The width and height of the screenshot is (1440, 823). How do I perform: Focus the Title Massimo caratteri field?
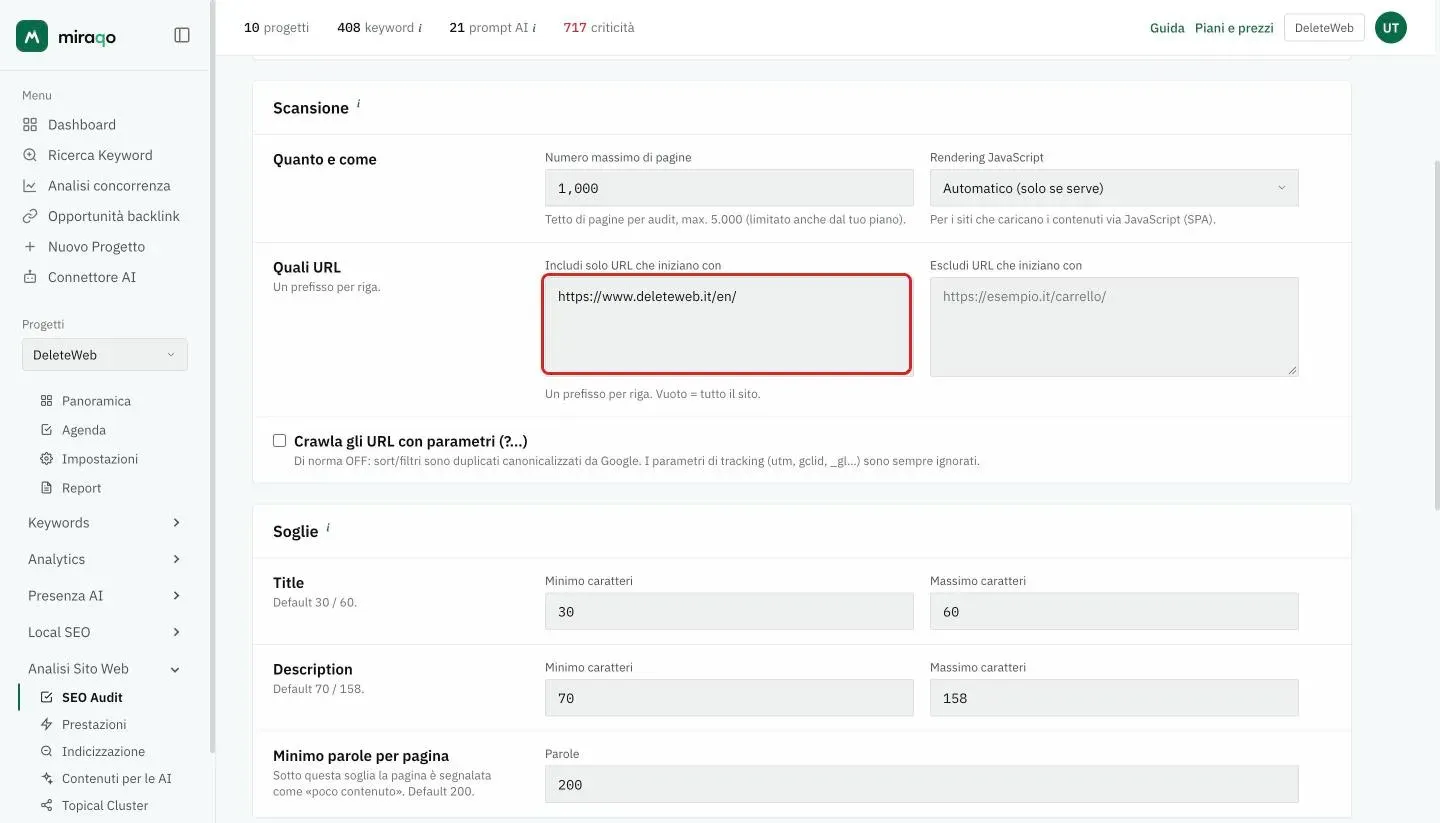[1114, 612]
